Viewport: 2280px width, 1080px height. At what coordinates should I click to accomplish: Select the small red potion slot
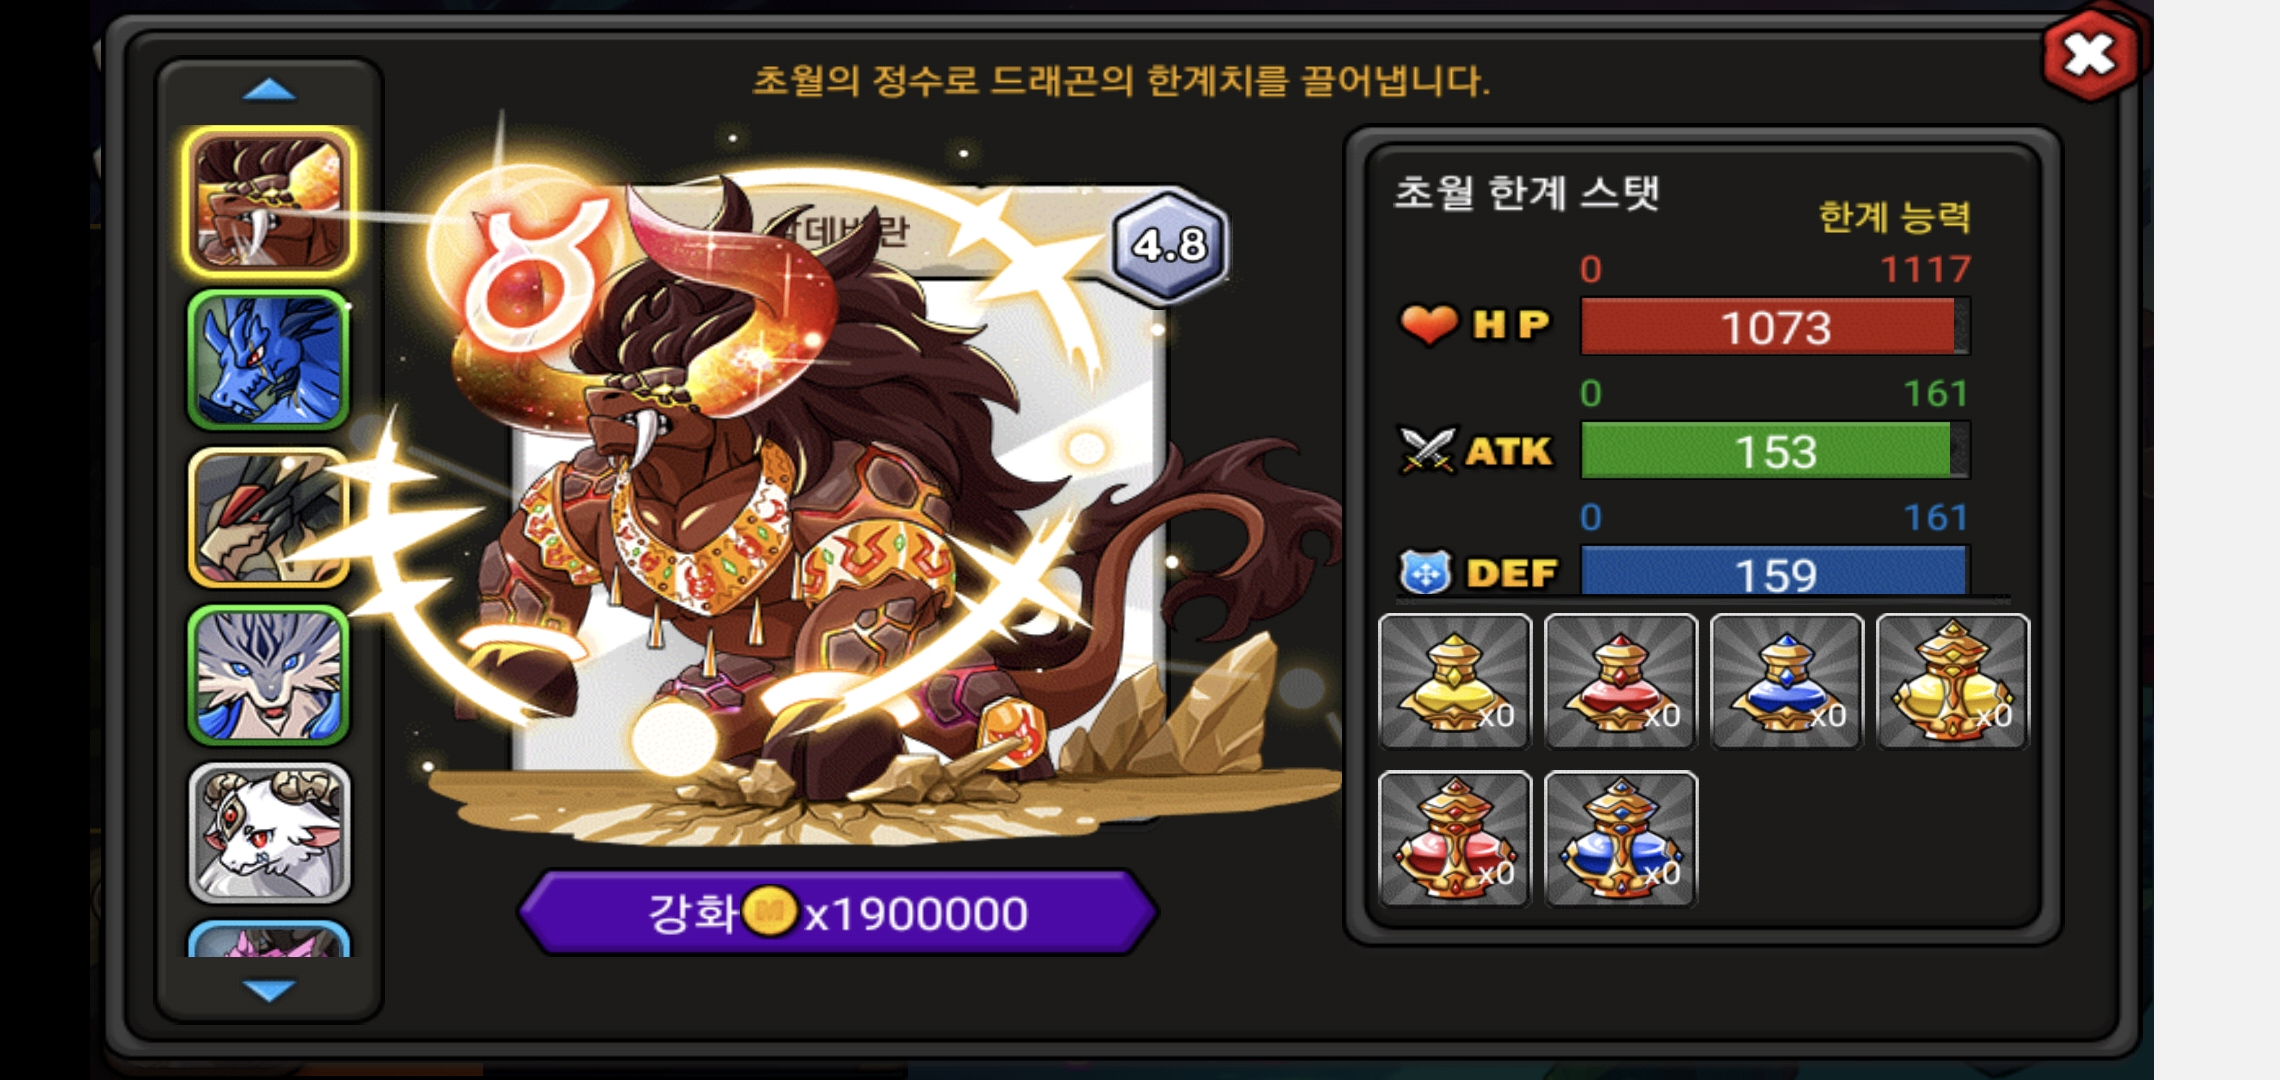tap(1621, 681)
